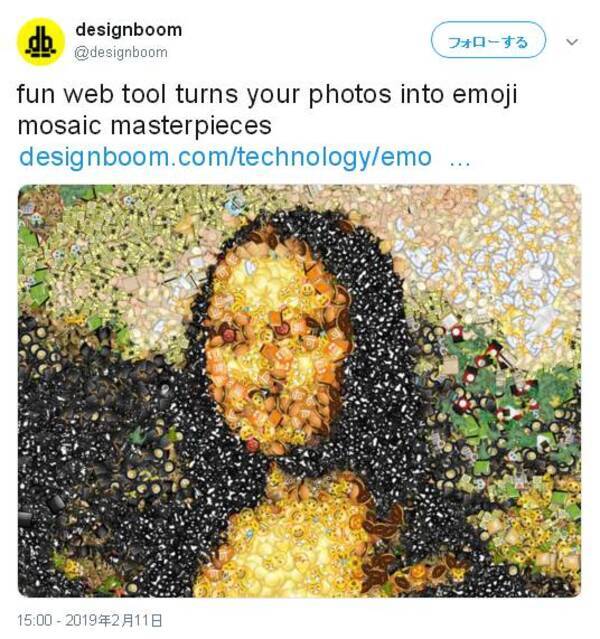Open the designboom.com/technology/emo link
Image resolution: width=600 pixels, height=639 pixels.
[225, 157]
